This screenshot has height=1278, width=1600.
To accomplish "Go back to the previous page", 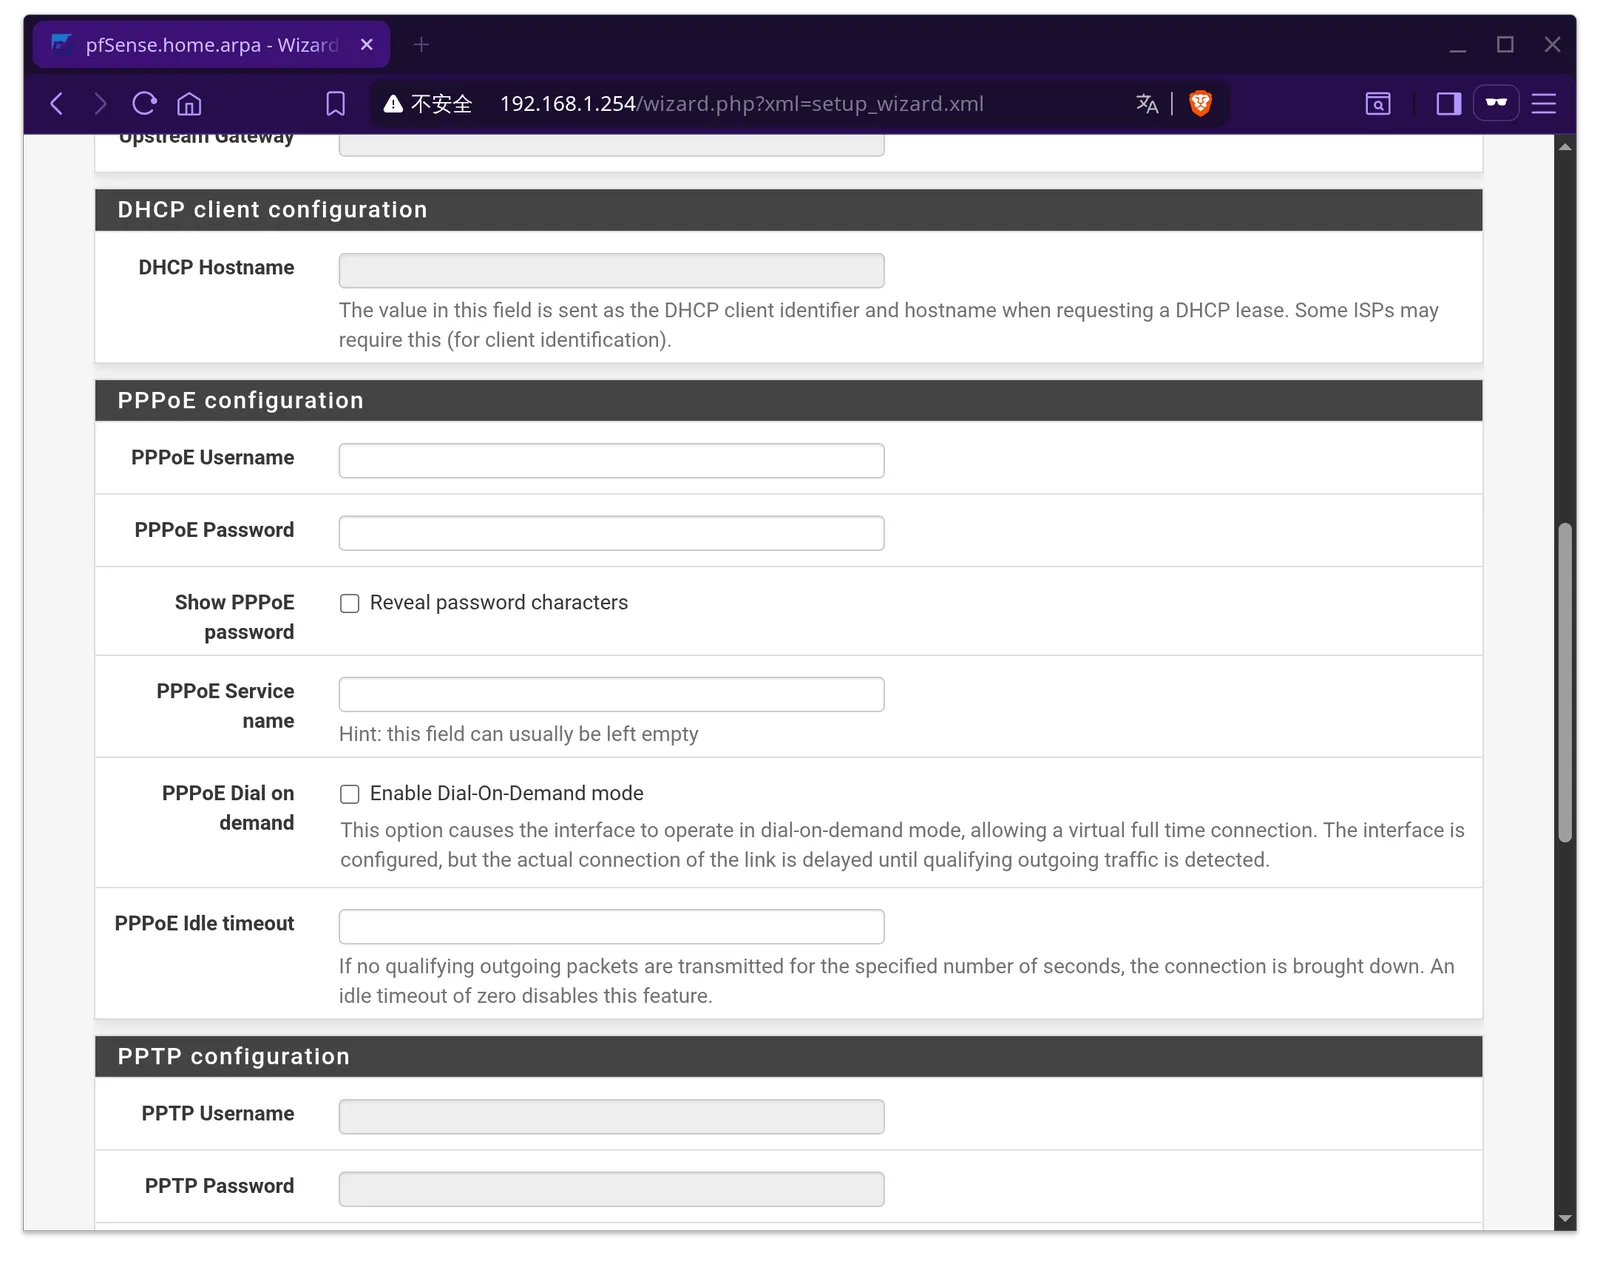I will pyautogui.click(x=57, y=104).
